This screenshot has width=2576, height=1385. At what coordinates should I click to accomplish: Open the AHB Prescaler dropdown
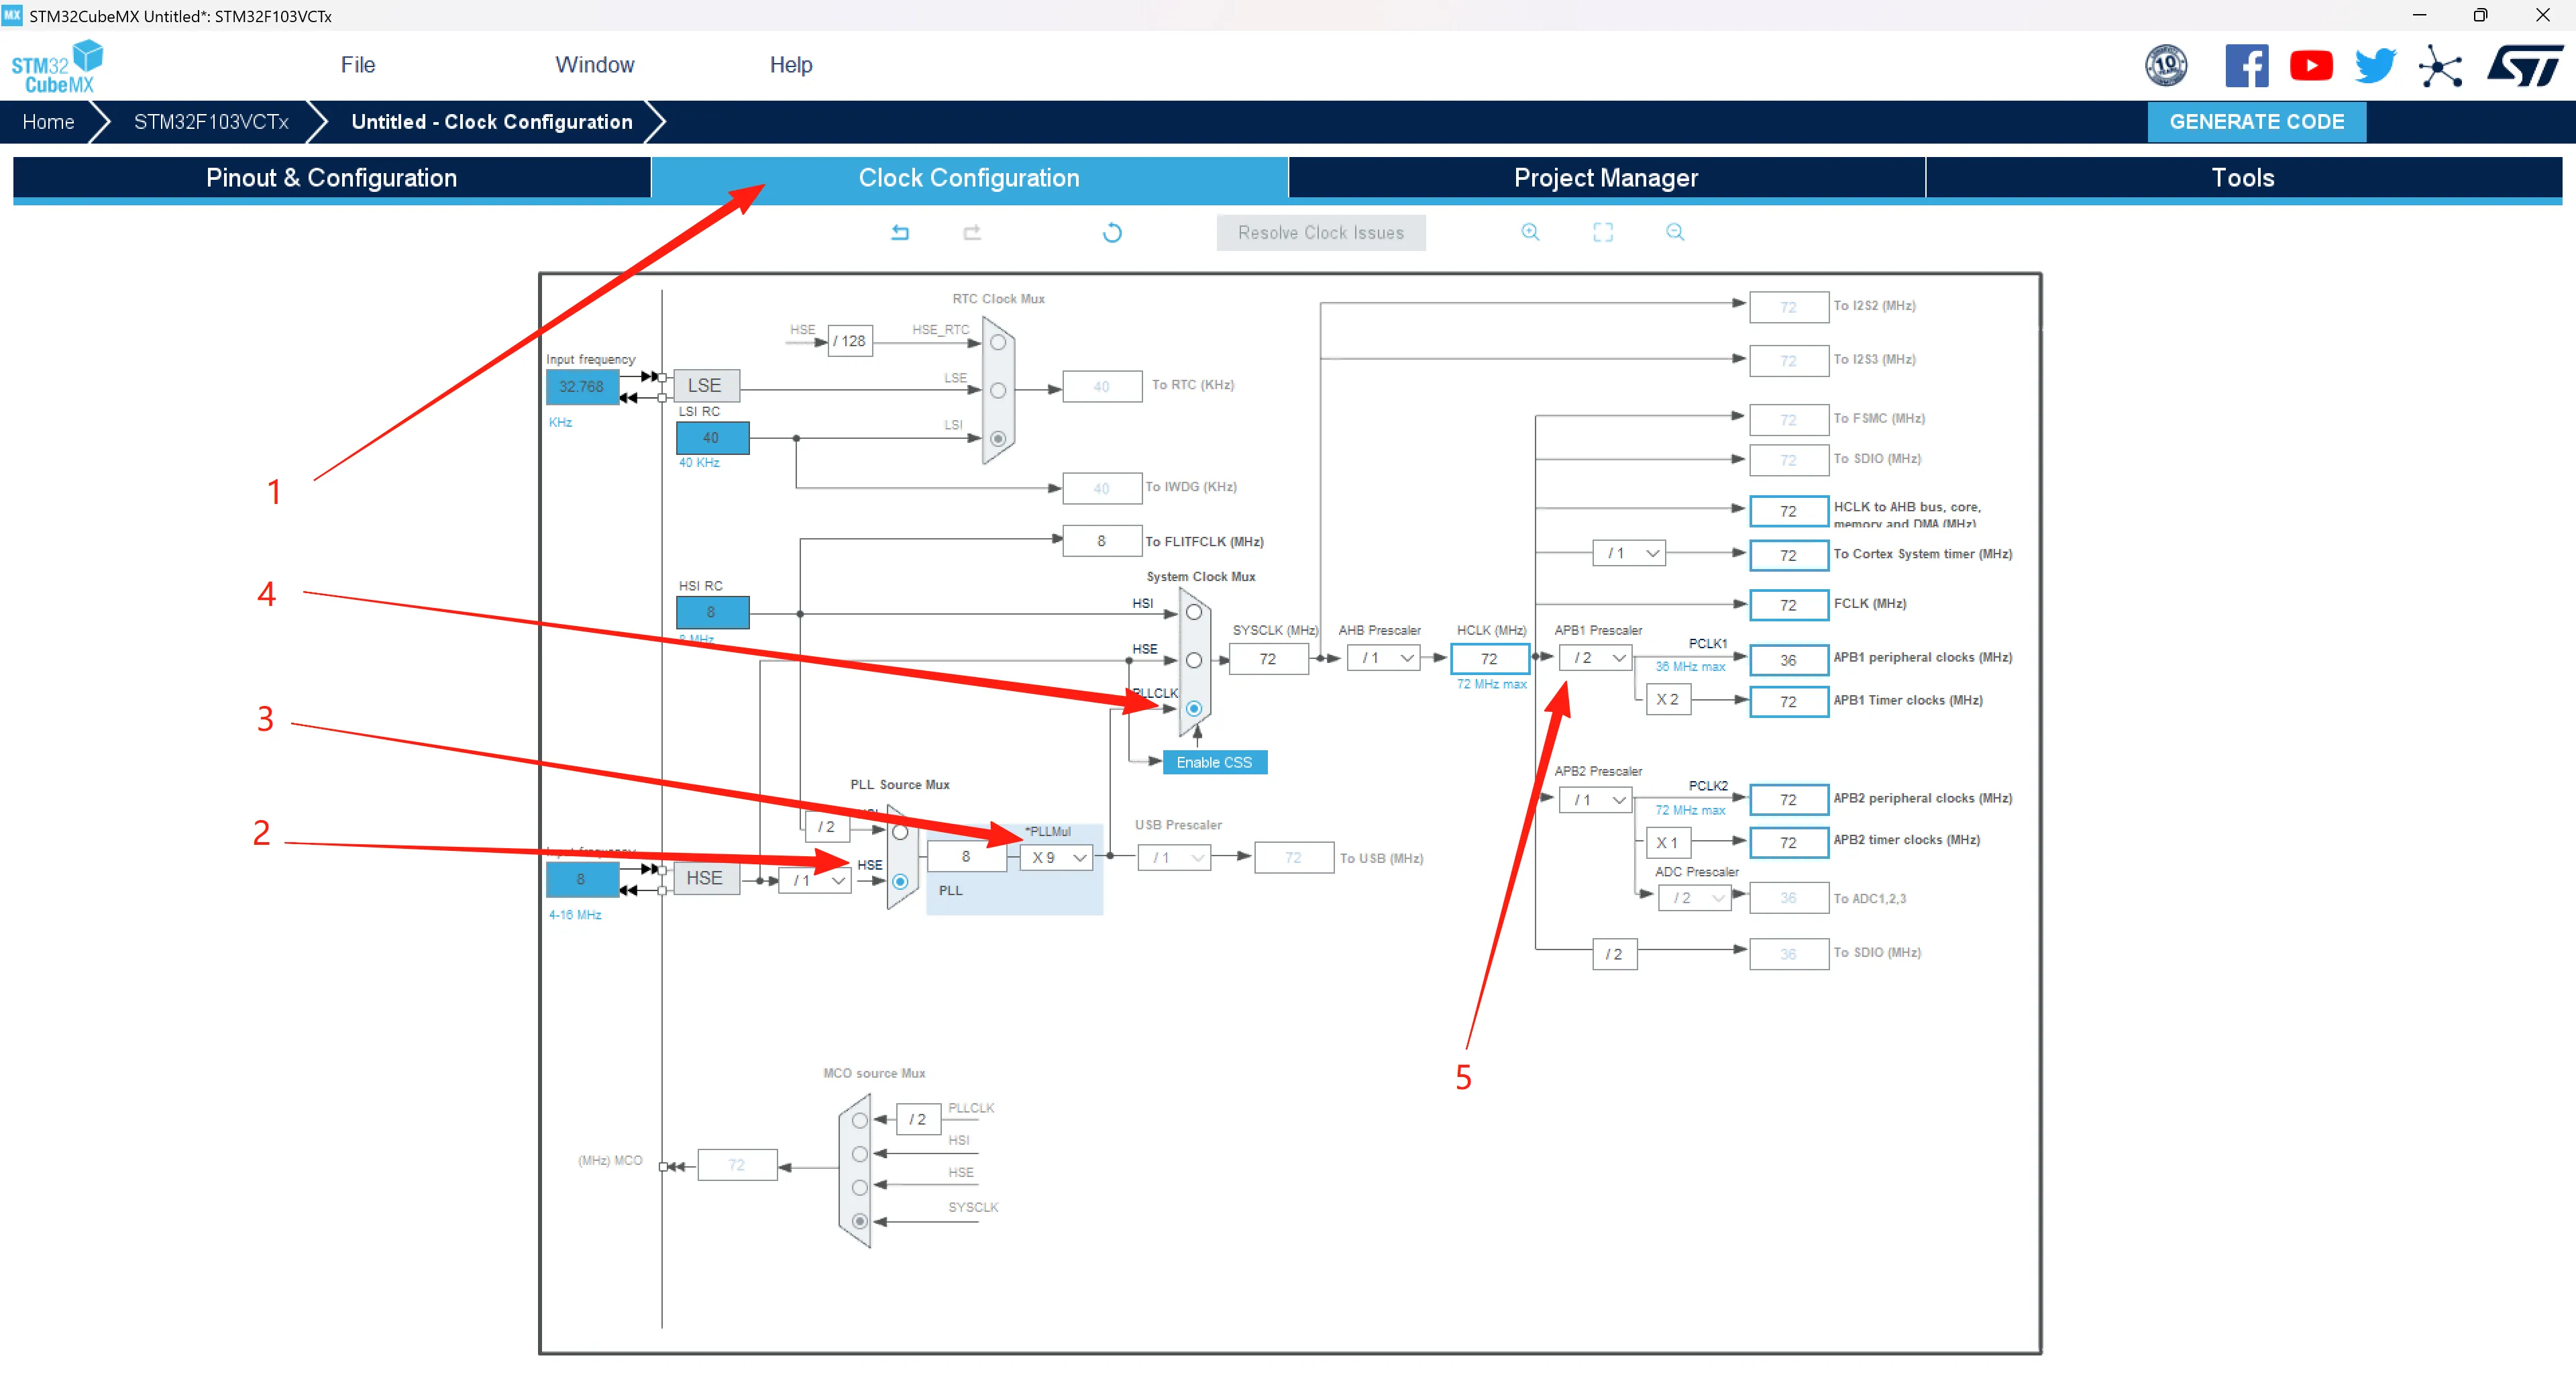tap(1384, 658)
